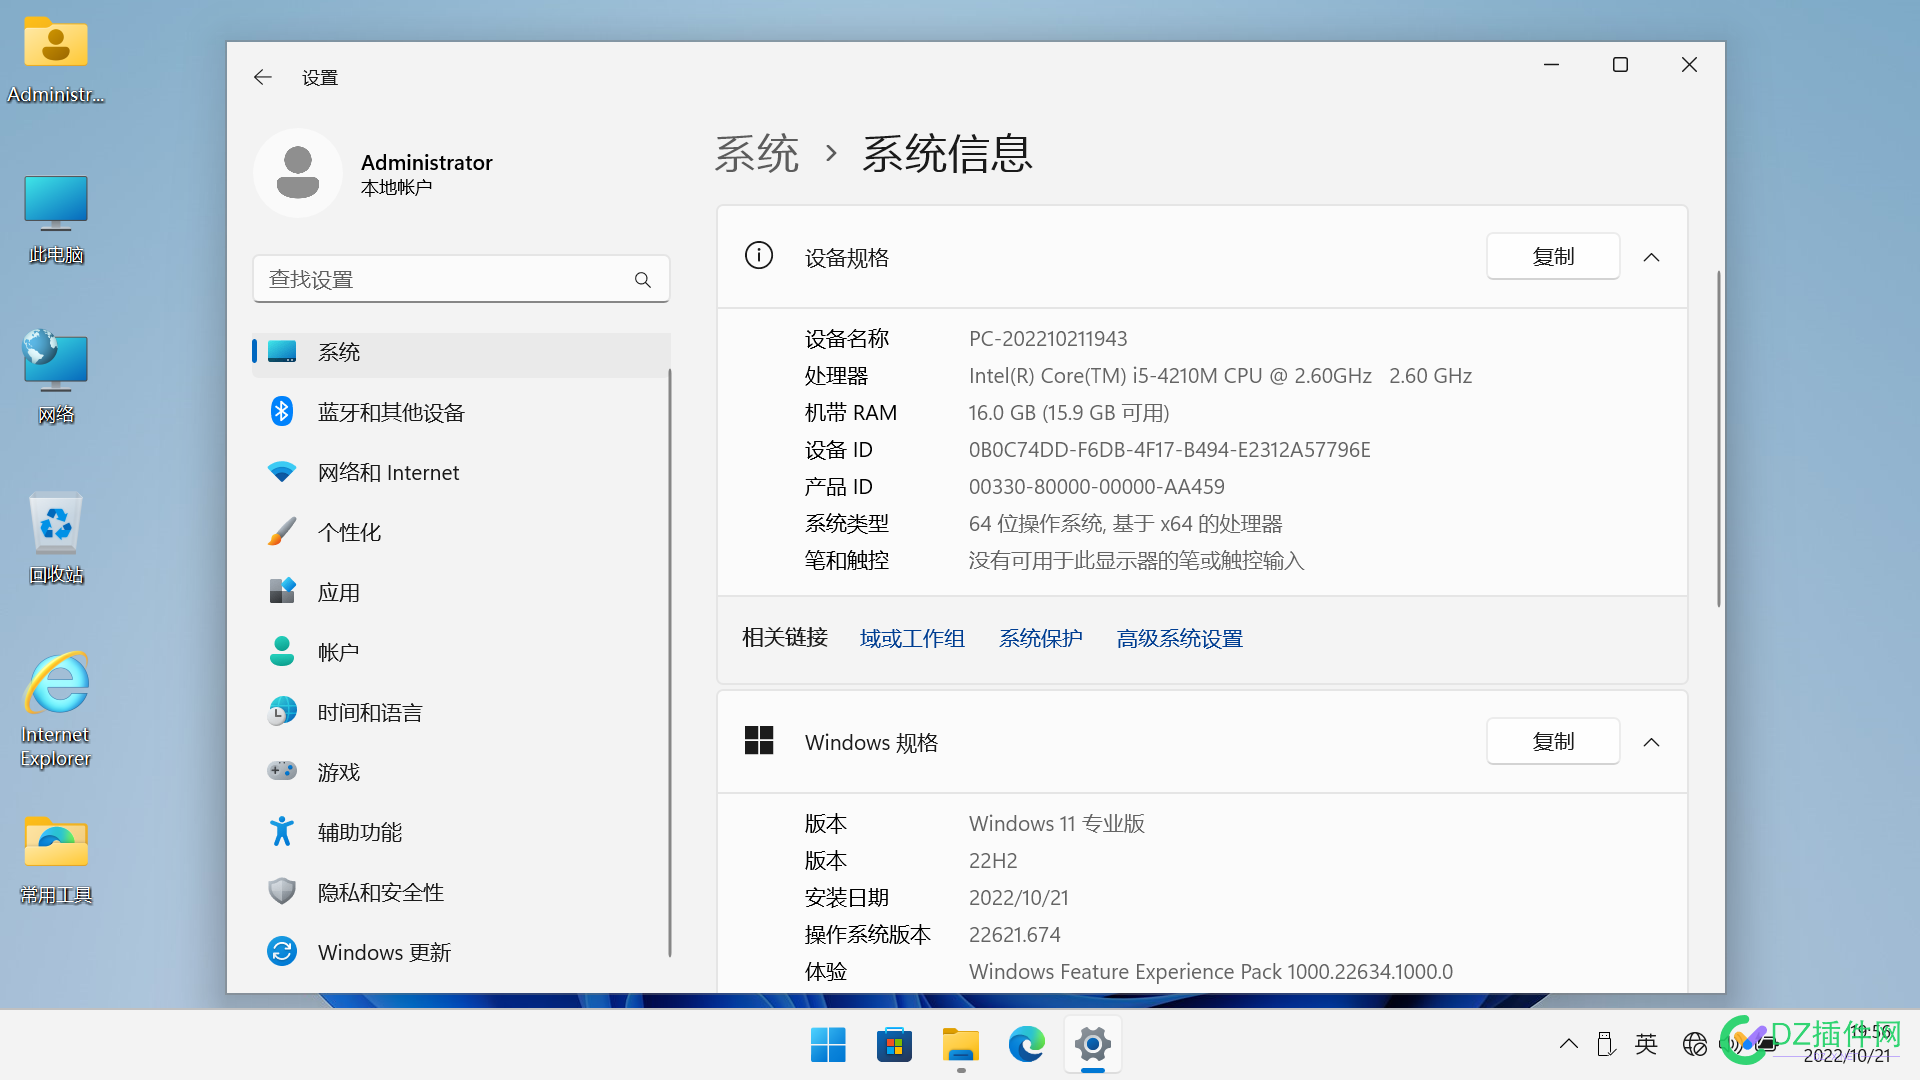Open the IME globe icon in tray
Viewport: 1920px width, 1080px height.
1694,1044
